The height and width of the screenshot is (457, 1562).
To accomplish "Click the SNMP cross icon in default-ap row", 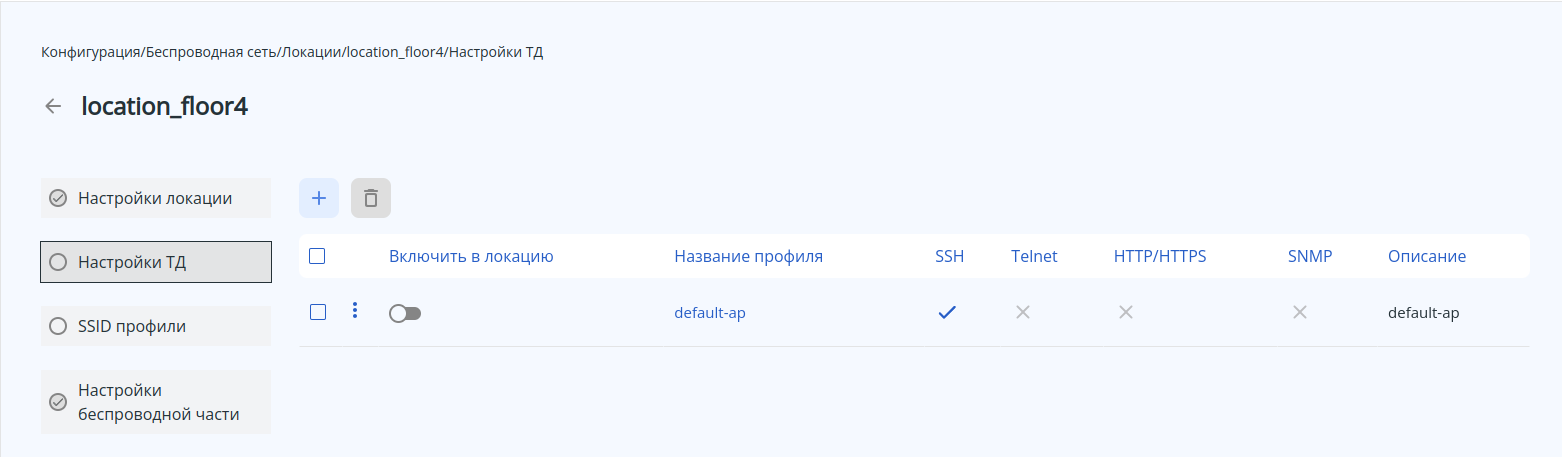I will 1300,312.
